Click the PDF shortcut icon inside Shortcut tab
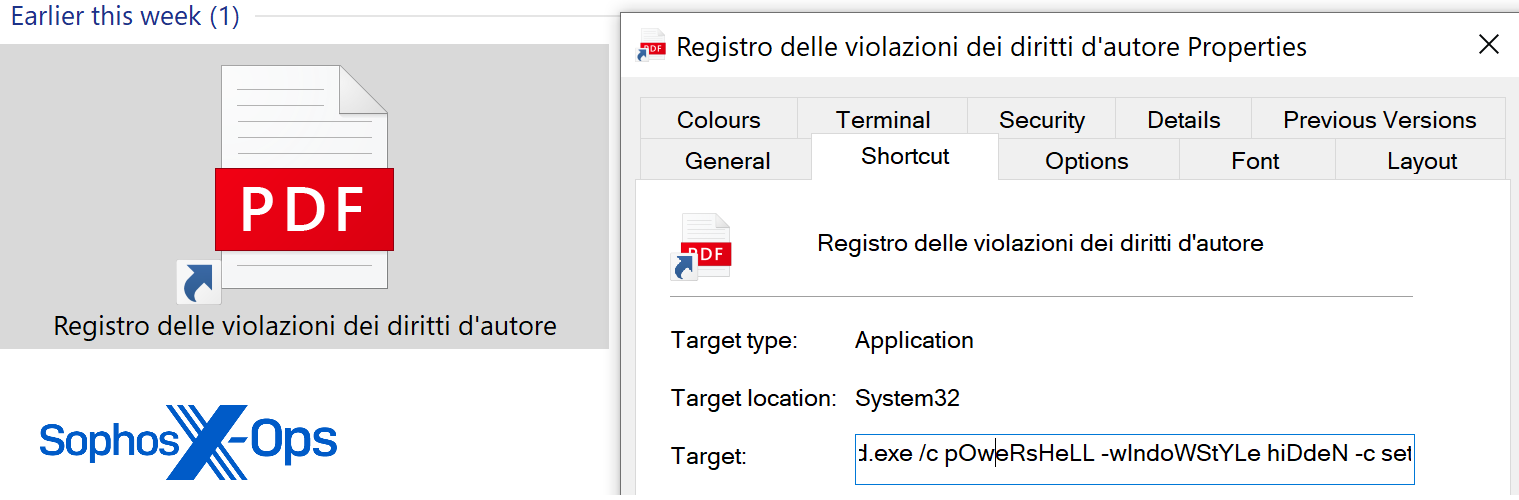The image size is (1519, 500). [x=701, y=246]
